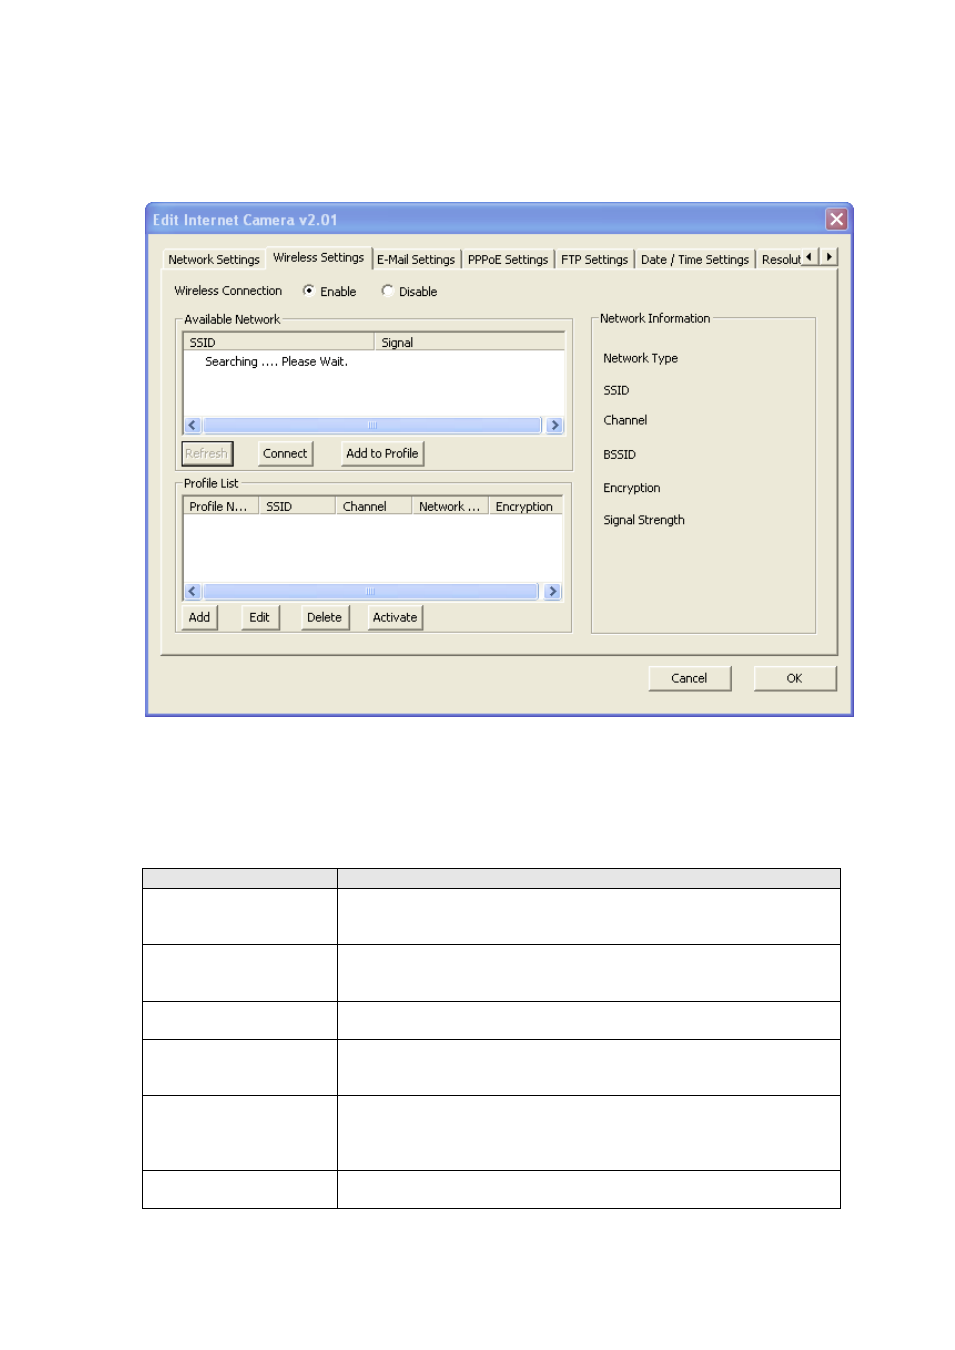Click the 'Channel' label in Network Information

pos(625,420)
